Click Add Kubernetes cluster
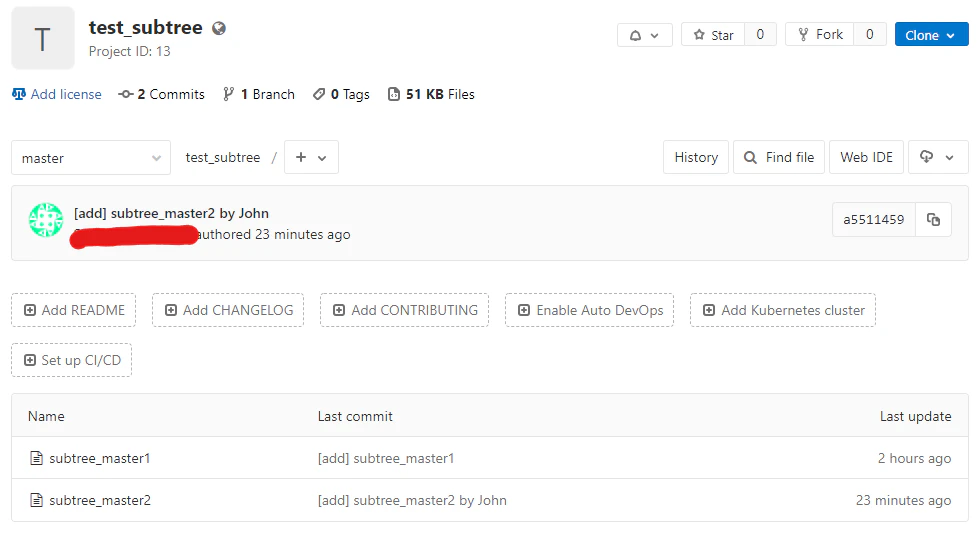Screen dimensions: 979x536 [x=783, y=310]
